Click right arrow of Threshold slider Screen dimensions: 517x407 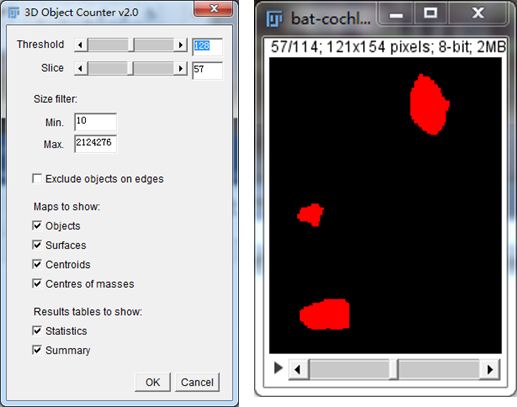pyautogui.click(x=181, y=45)
